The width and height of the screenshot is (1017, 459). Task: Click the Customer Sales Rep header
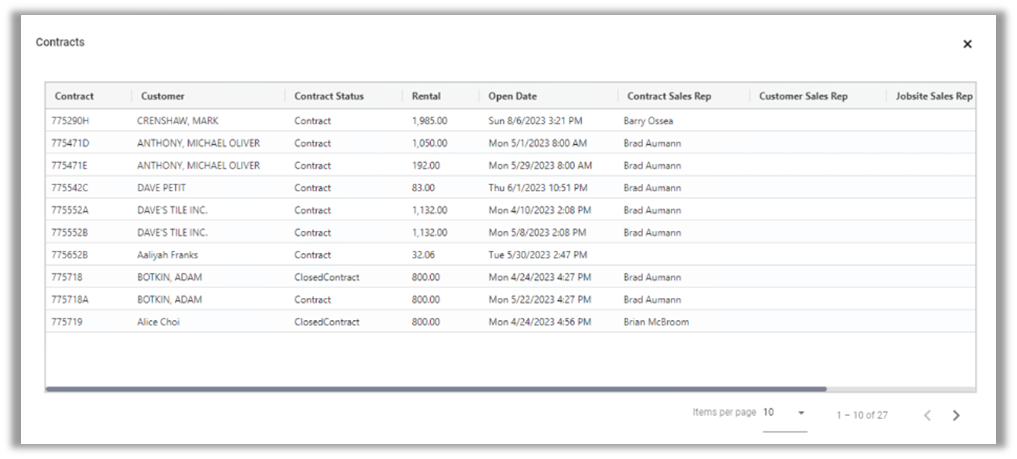[x=803, y=96]
